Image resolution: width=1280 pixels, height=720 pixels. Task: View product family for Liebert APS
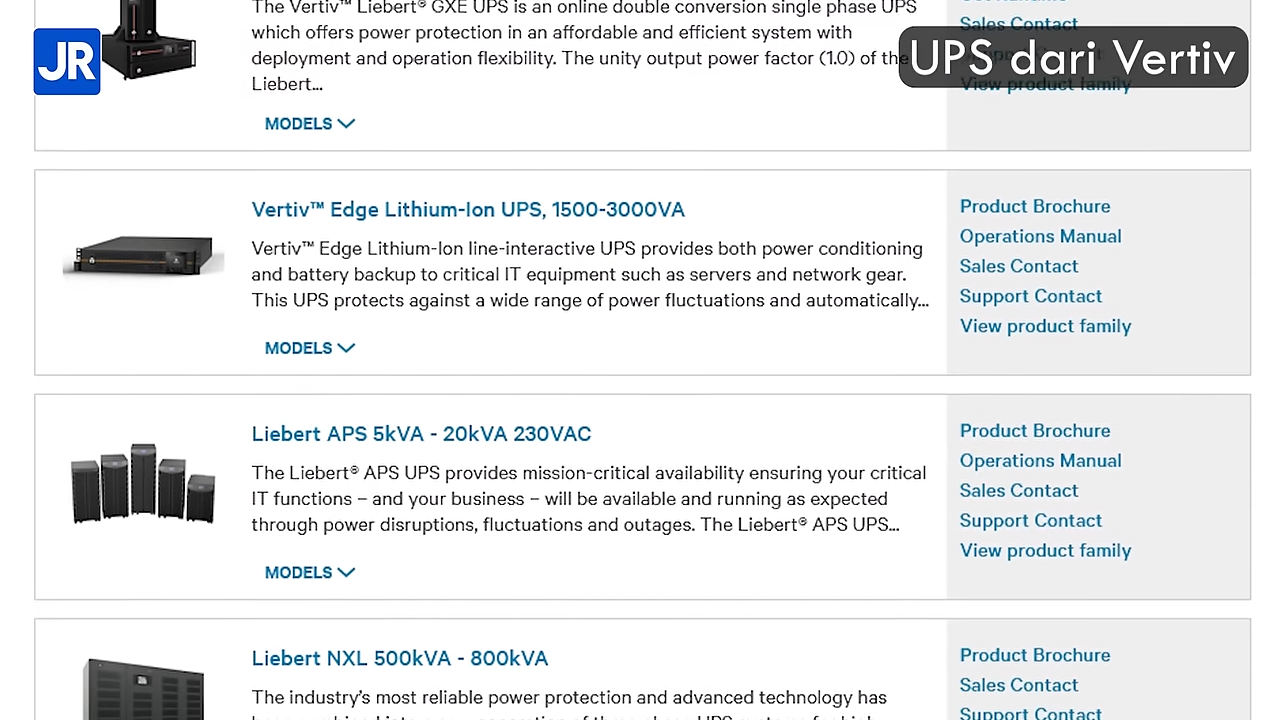1045,551
